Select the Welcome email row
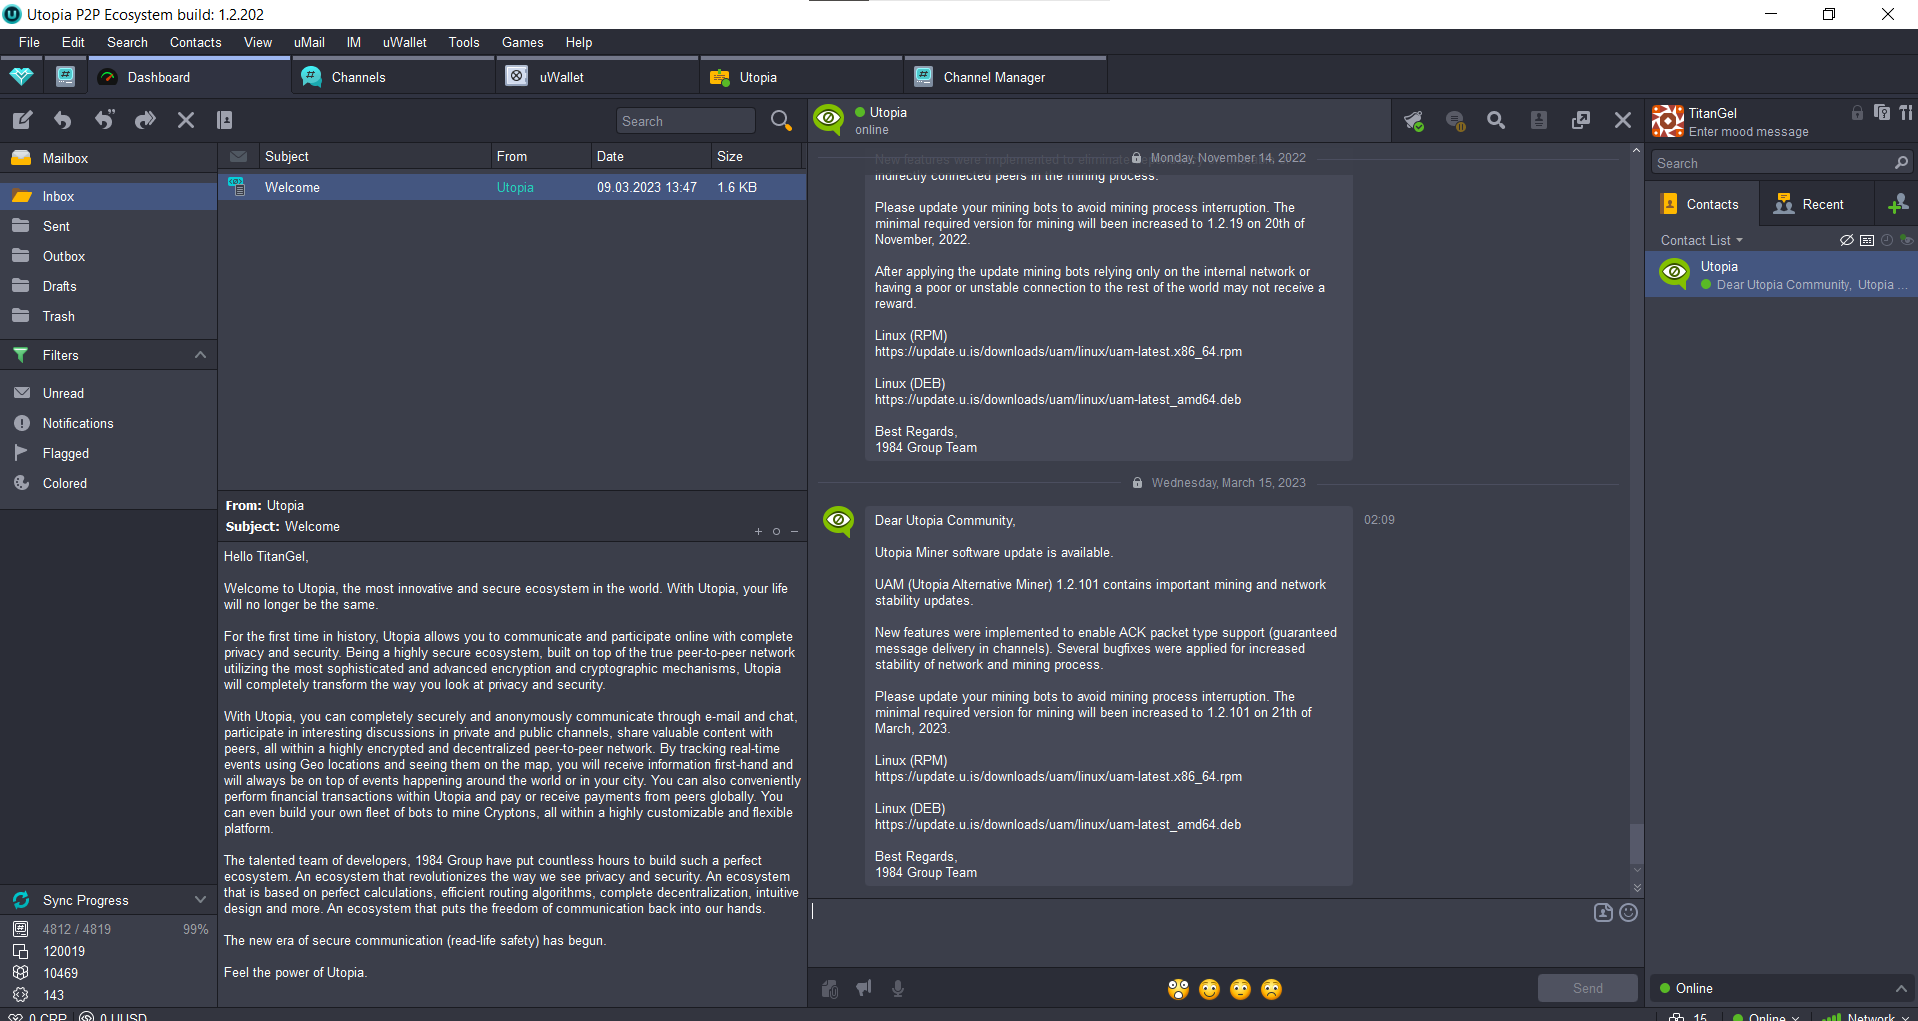Screen dimensions: 1918x1021 (x=512, y=187)
